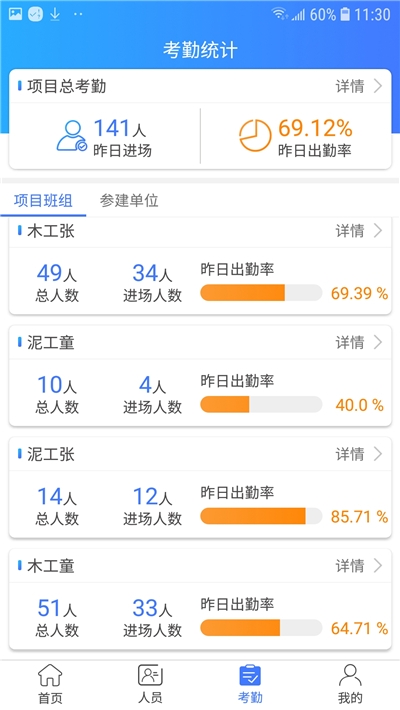Screen dimensions: 400x710
Task: Open 木工张 details arrow
Action: click(x=378, y=231)
